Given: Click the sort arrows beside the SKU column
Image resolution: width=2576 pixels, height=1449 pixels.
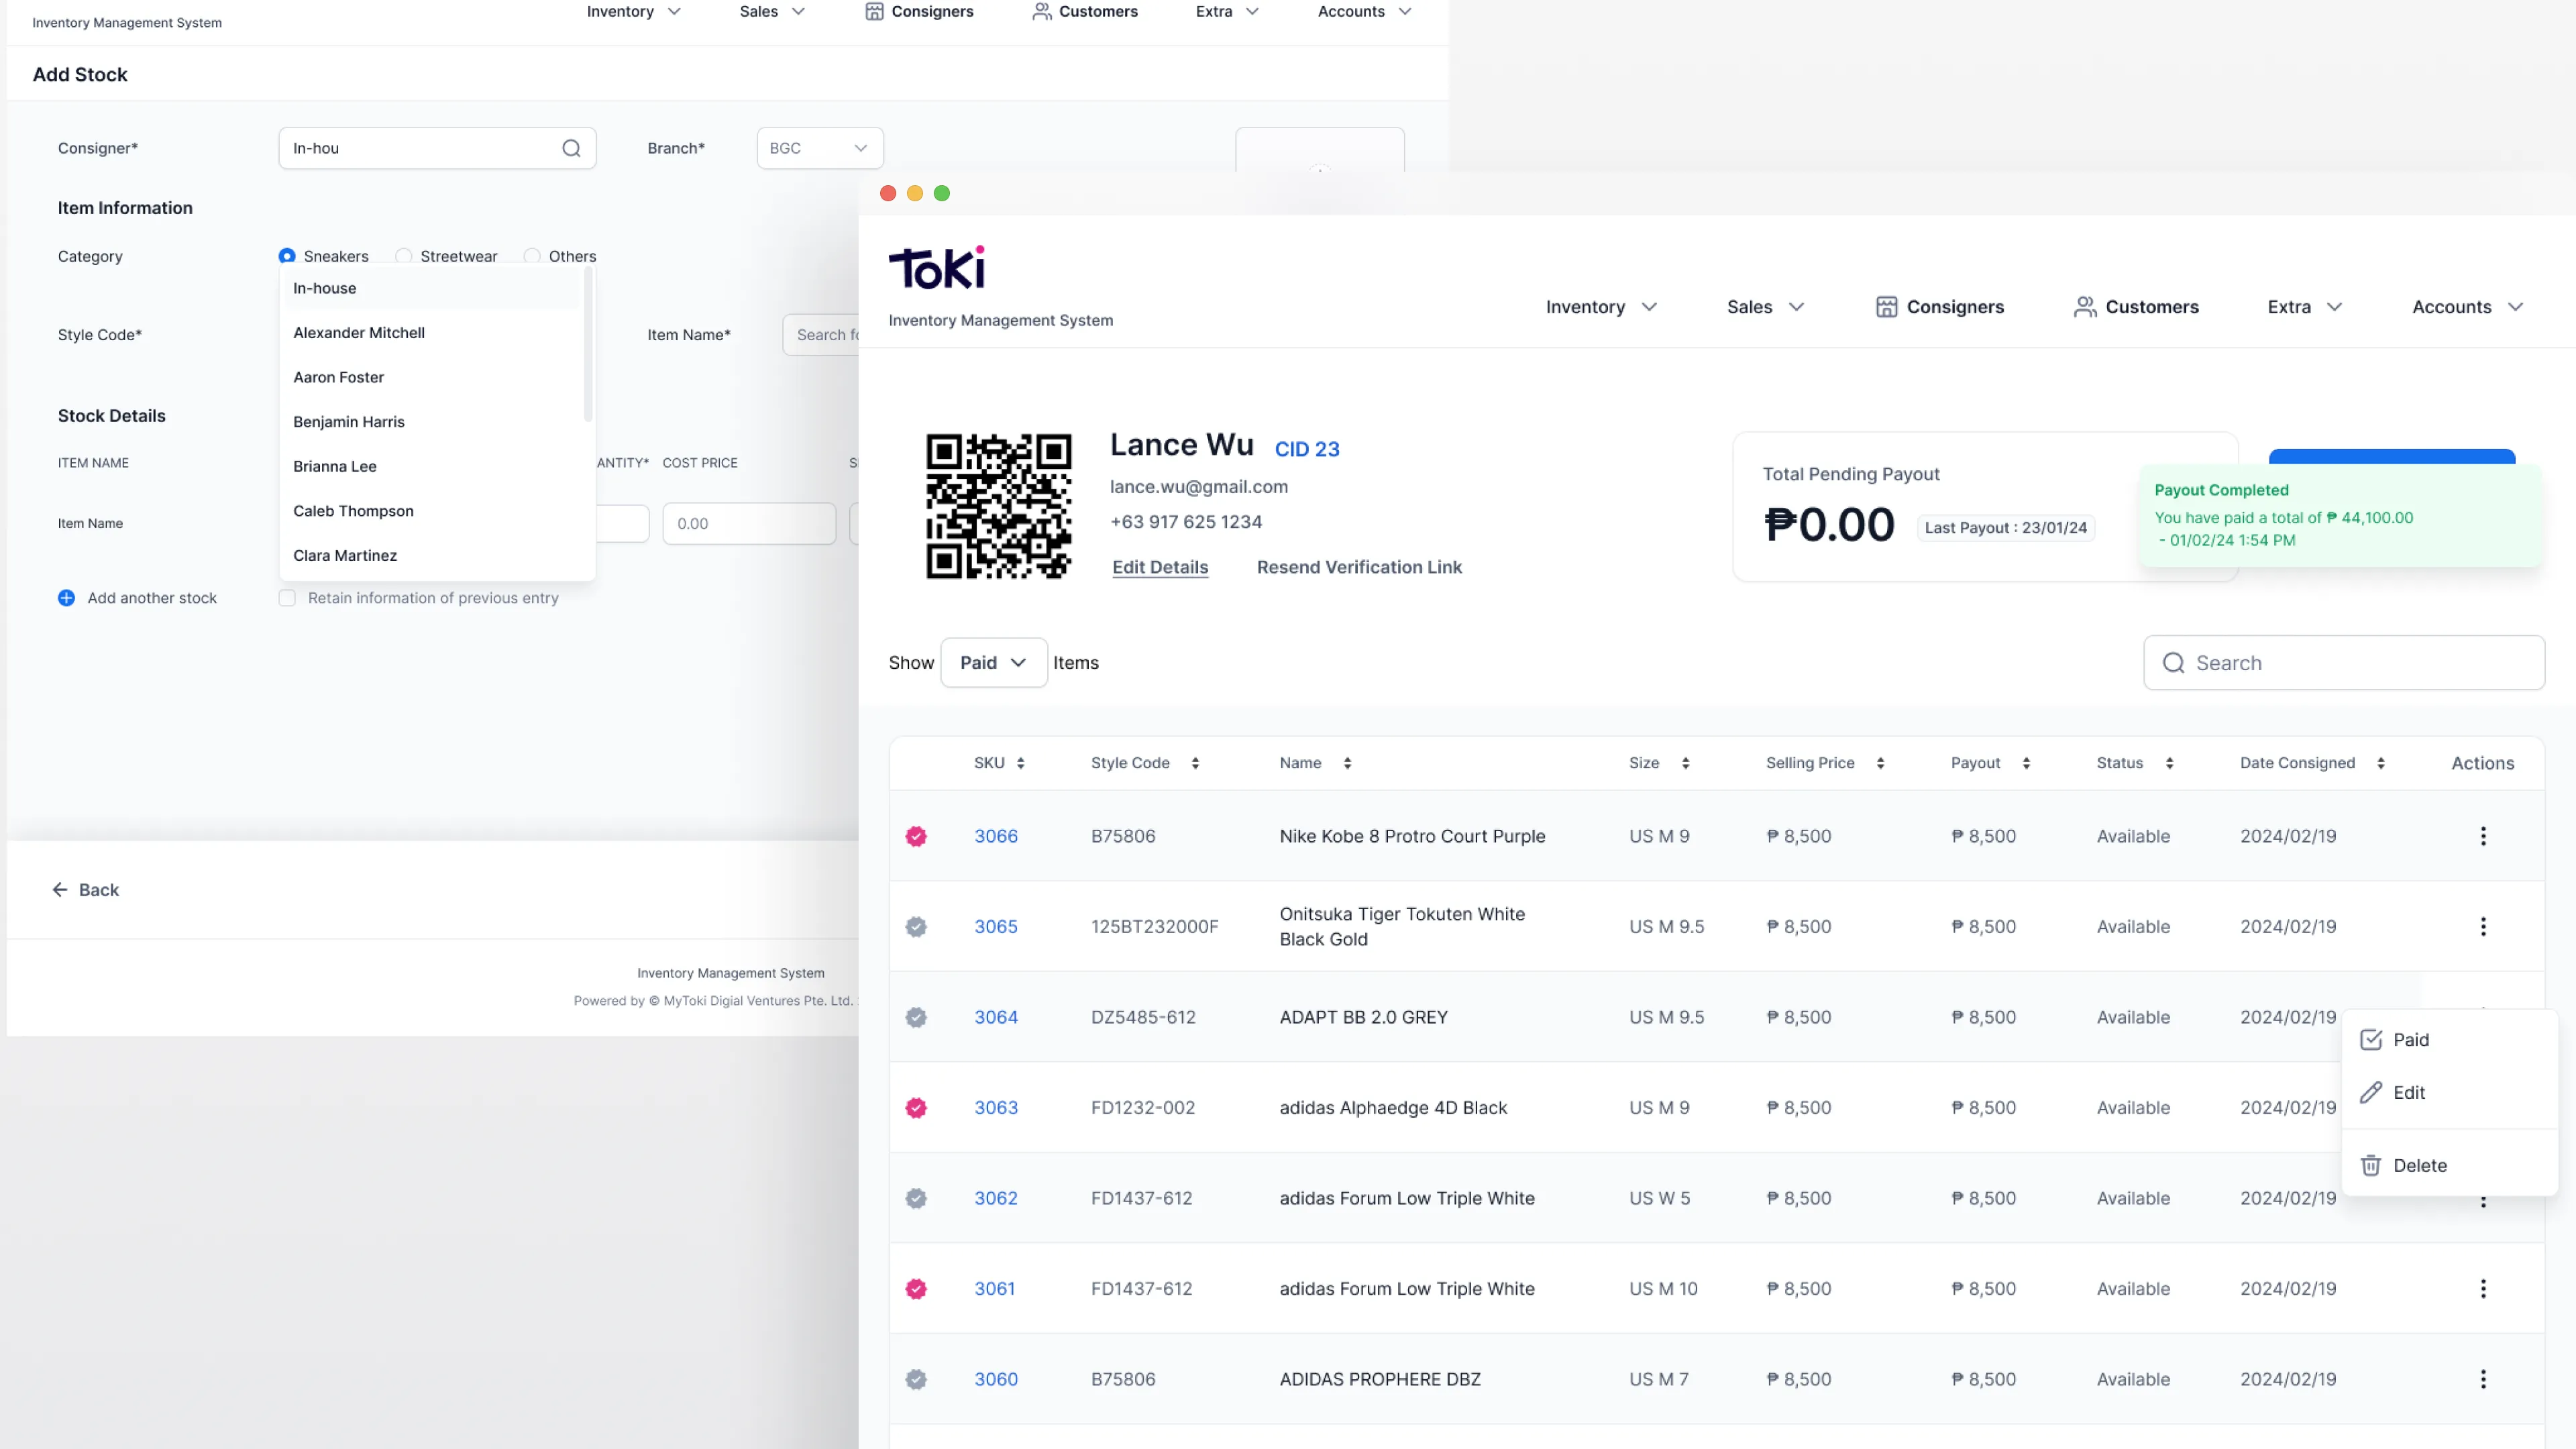Looking at the screenshot, I should click(x=1020, y=763).
